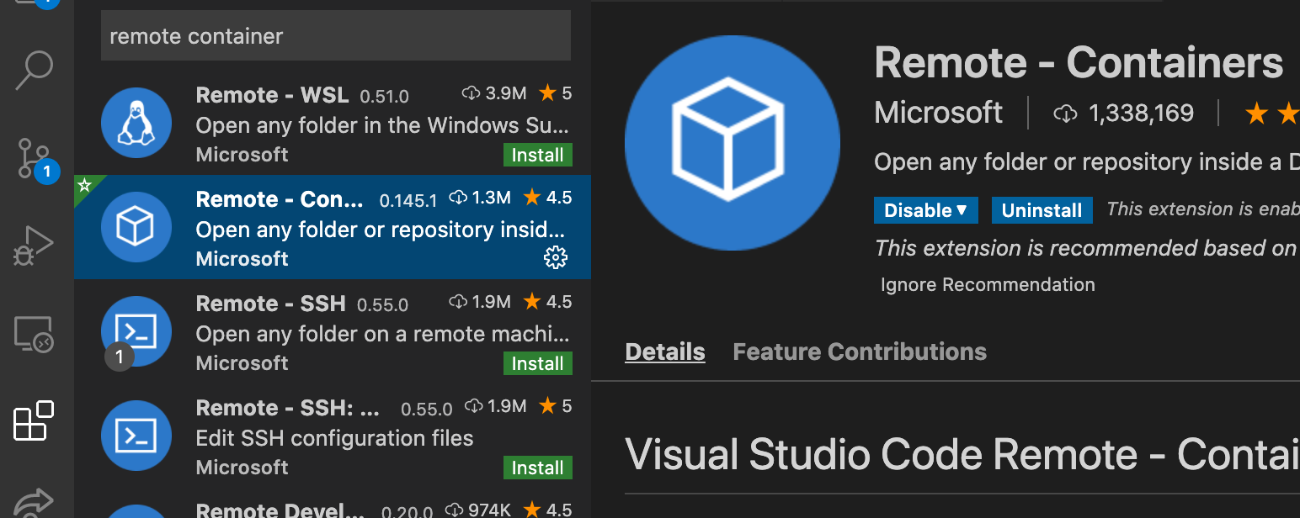This screenshot has height=518, width=1300.
Task: Install the Remote - SSH extension
Action: (537, 364)
